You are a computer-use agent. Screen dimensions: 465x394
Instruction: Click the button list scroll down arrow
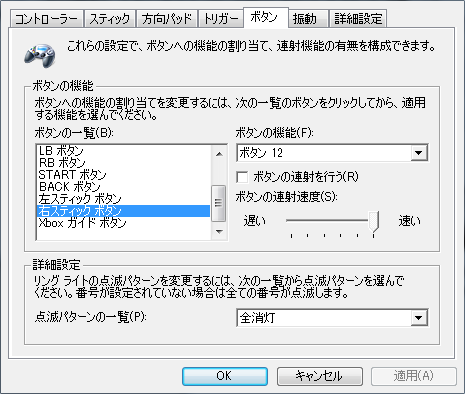tap(219, 232)
